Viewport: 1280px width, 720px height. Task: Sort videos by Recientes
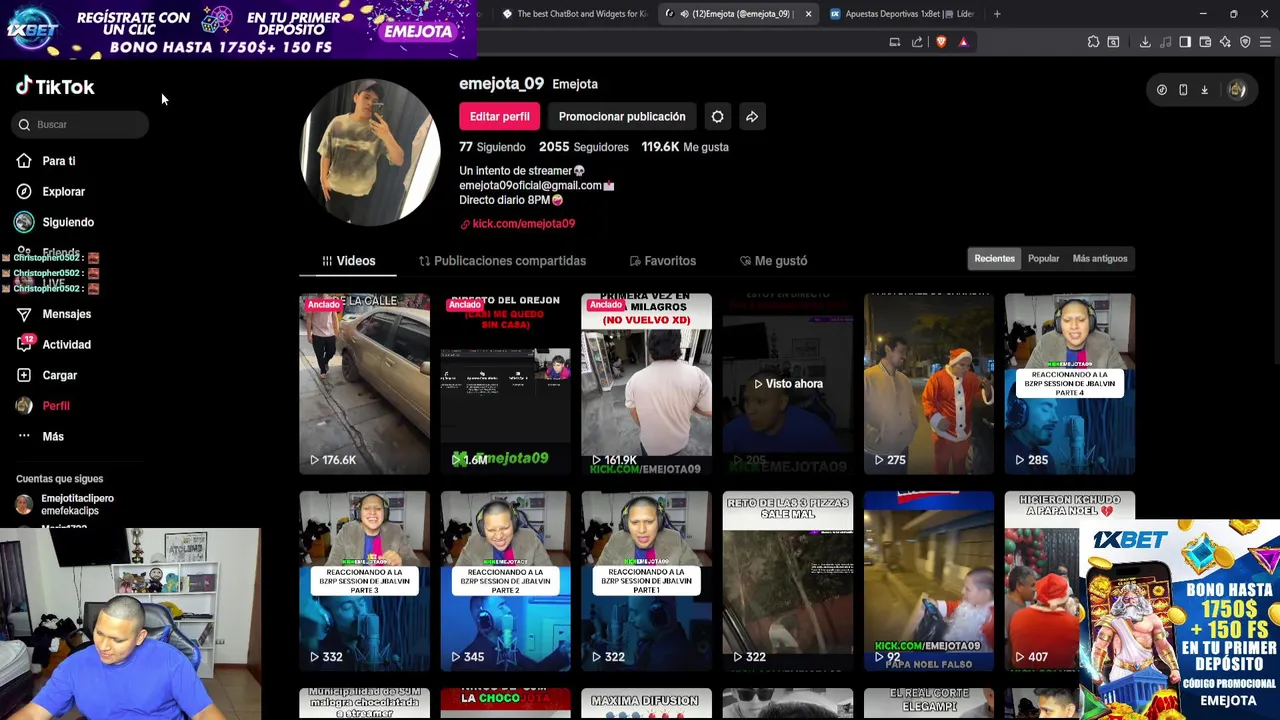994,258
